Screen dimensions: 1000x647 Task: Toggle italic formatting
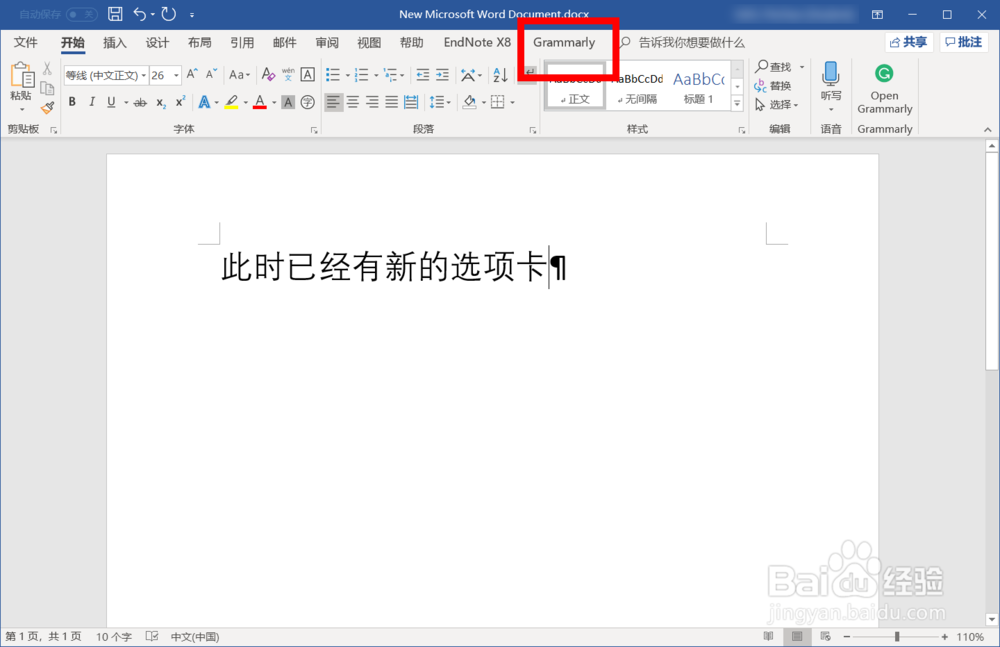91,101
